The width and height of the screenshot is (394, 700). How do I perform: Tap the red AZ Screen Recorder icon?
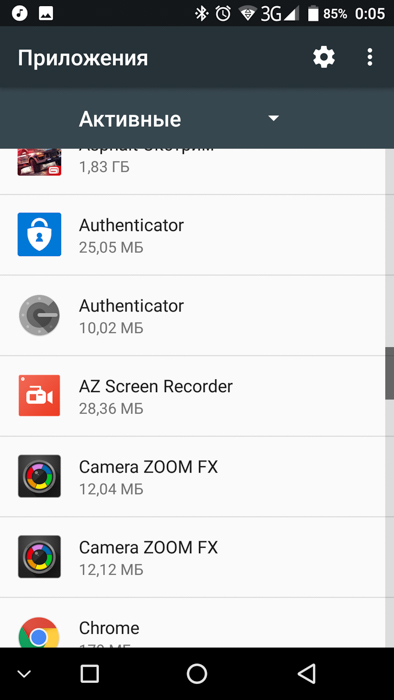[39, 396]
